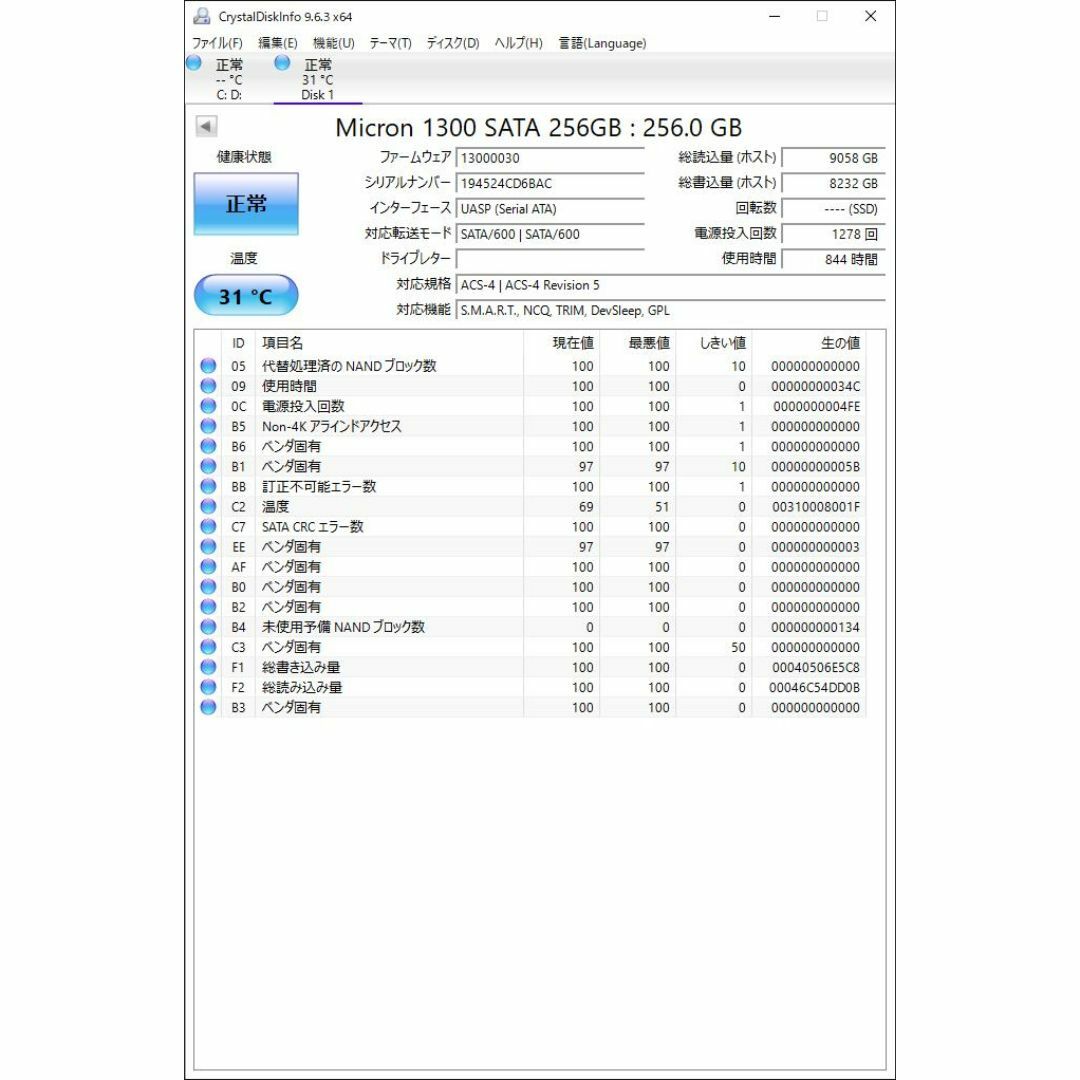Click the status orb for ID B0 row
Image resolution: width=1080 pixels, height=1080 pixels.
[208, 586]
